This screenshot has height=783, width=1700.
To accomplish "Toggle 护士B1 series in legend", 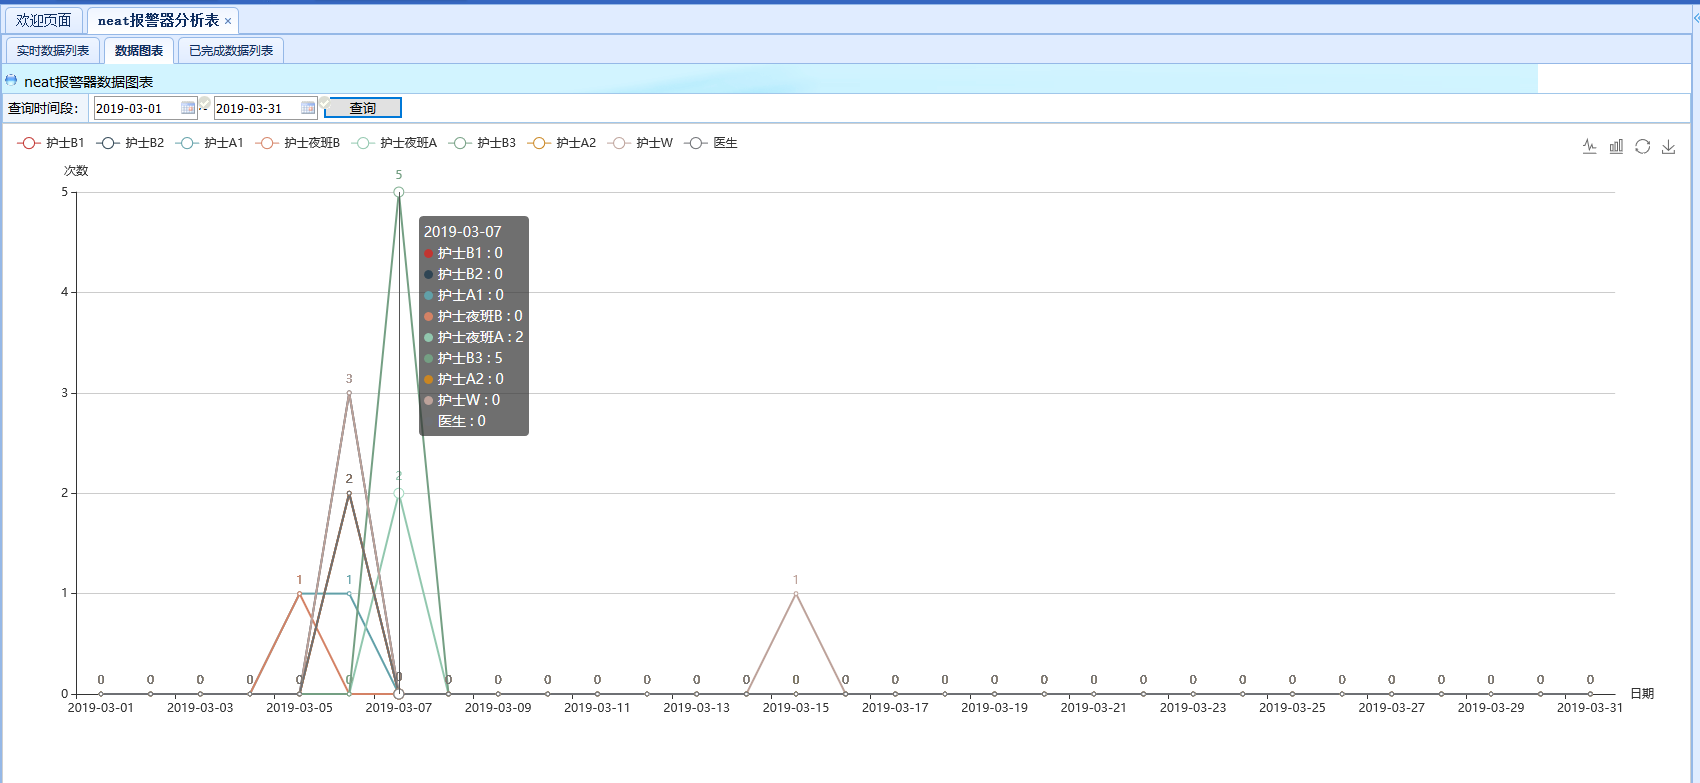I will [x=51, y=143].
